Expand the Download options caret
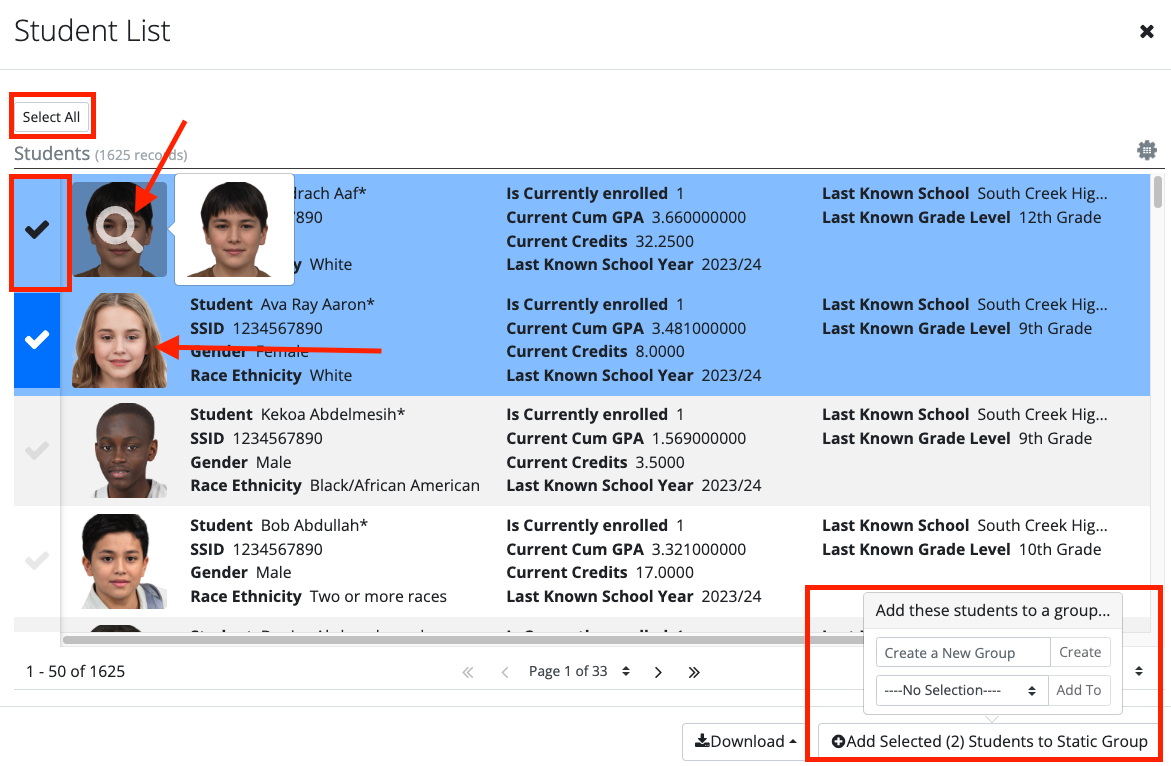 pyautogui.click(x=792, y=741)
